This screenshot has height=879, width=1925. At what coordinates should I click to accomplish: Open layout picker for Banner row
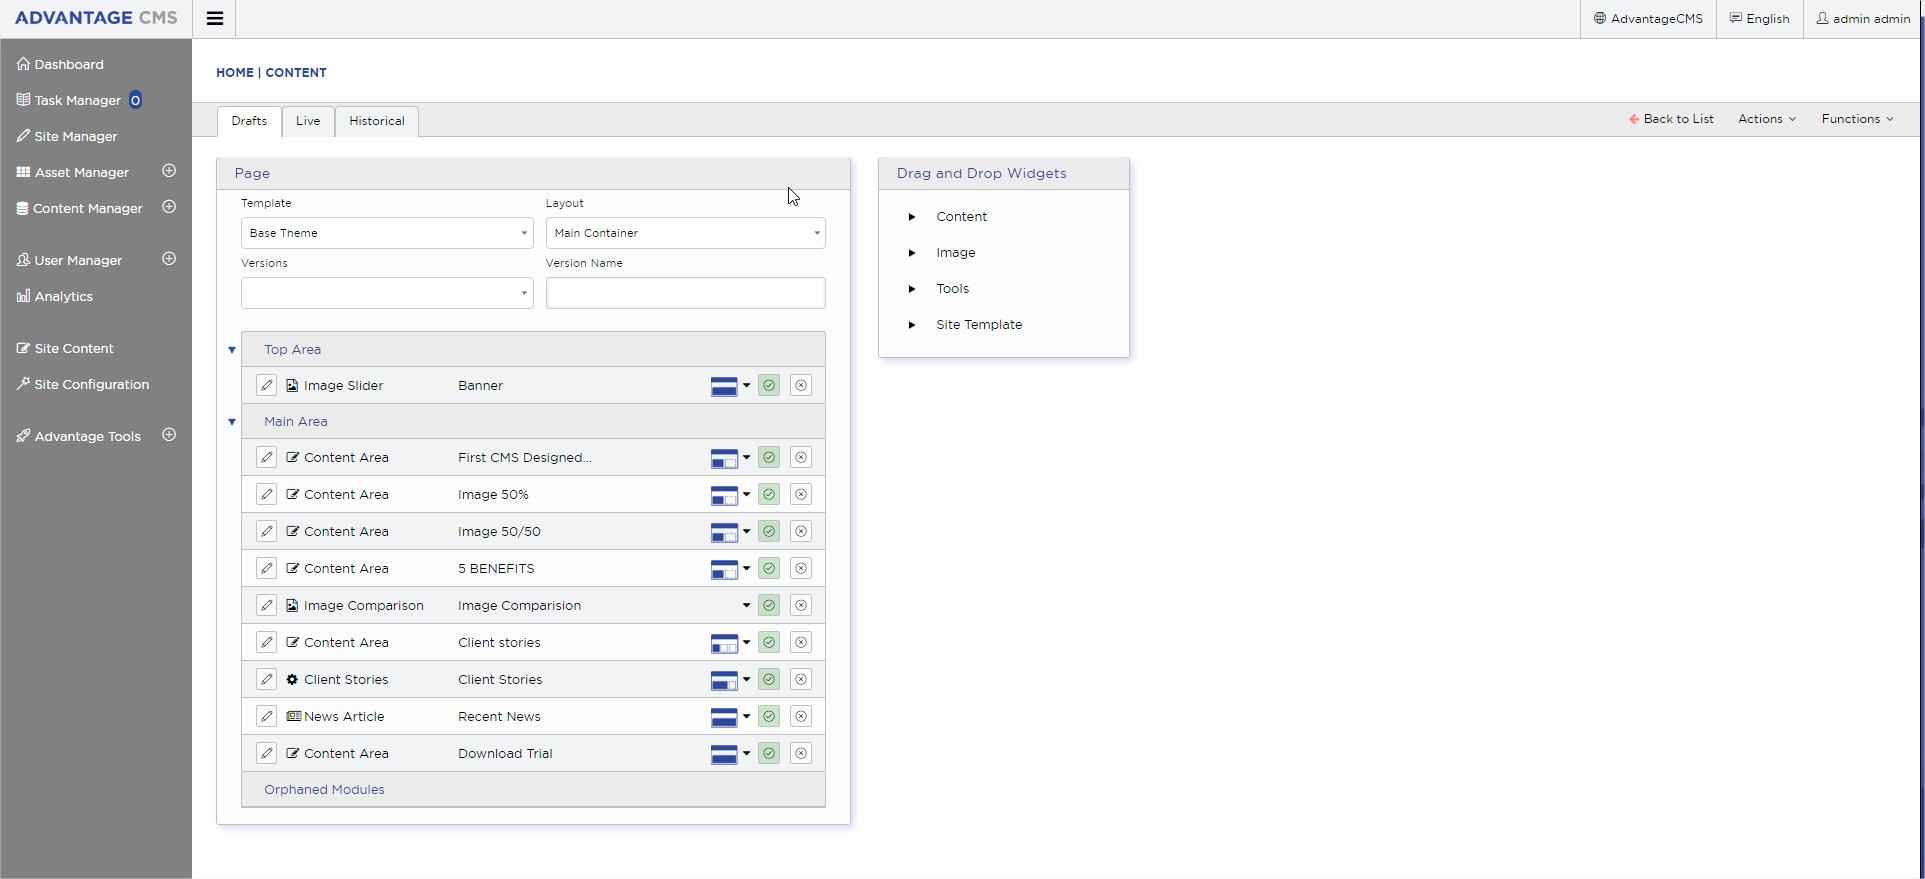click(x=730, y=386)
